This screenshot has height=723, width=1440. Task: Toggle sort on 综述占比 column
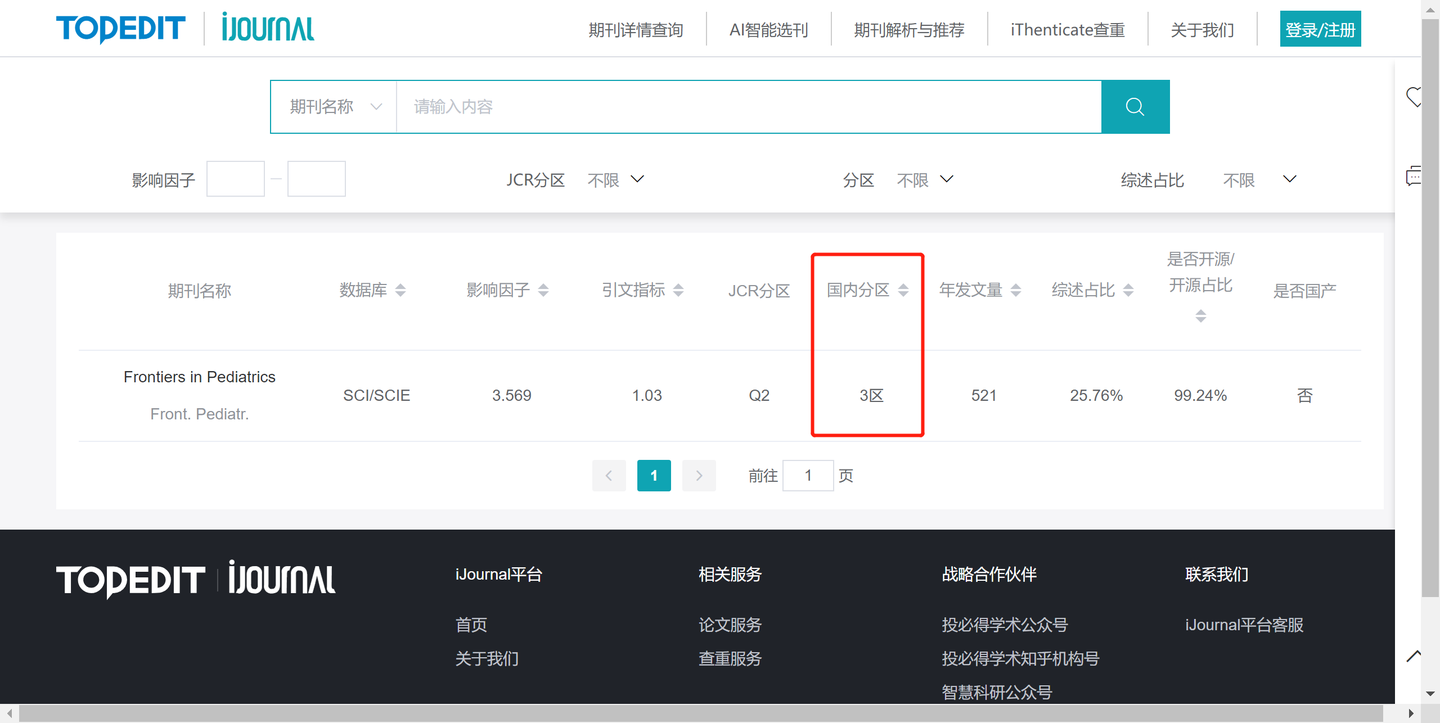click(1129, 289)
